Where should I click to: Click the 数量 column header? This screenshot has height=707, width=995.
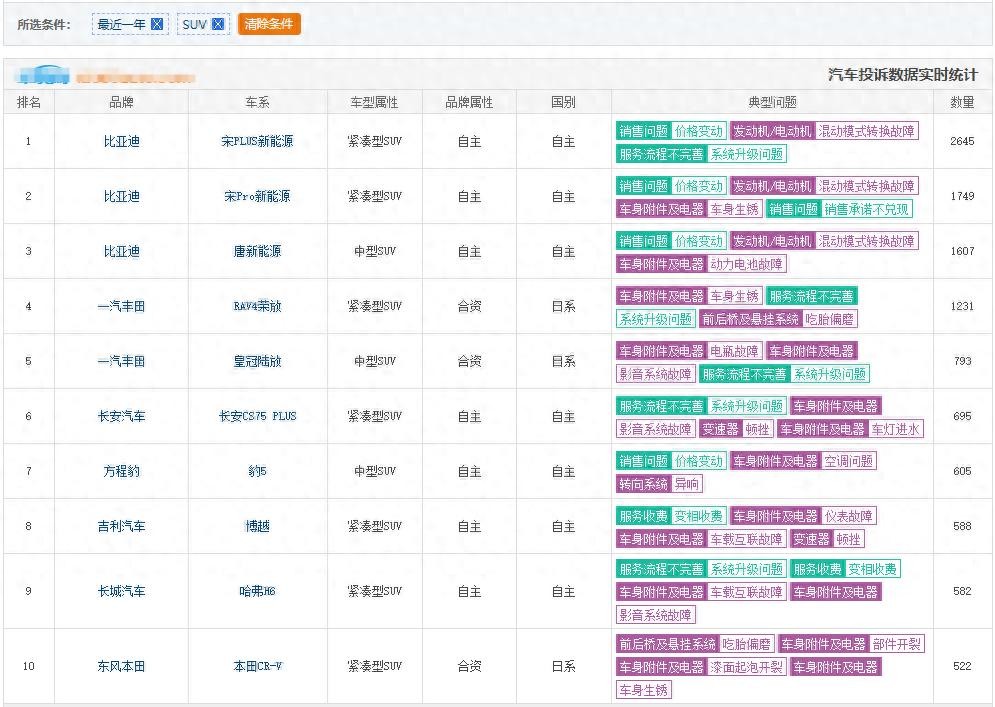[x=962, y=102]
